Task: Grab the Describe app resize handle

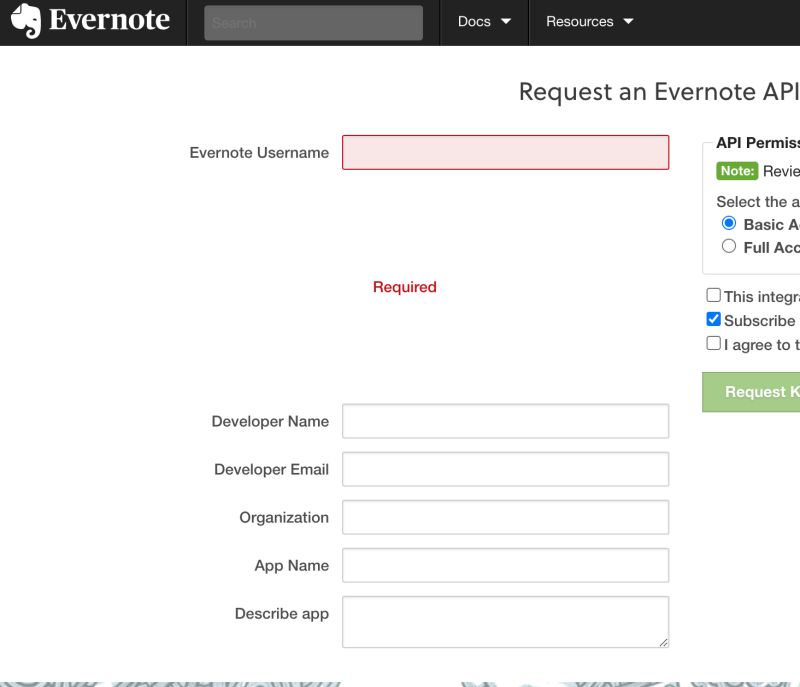Action: click(x=663, y=643)
